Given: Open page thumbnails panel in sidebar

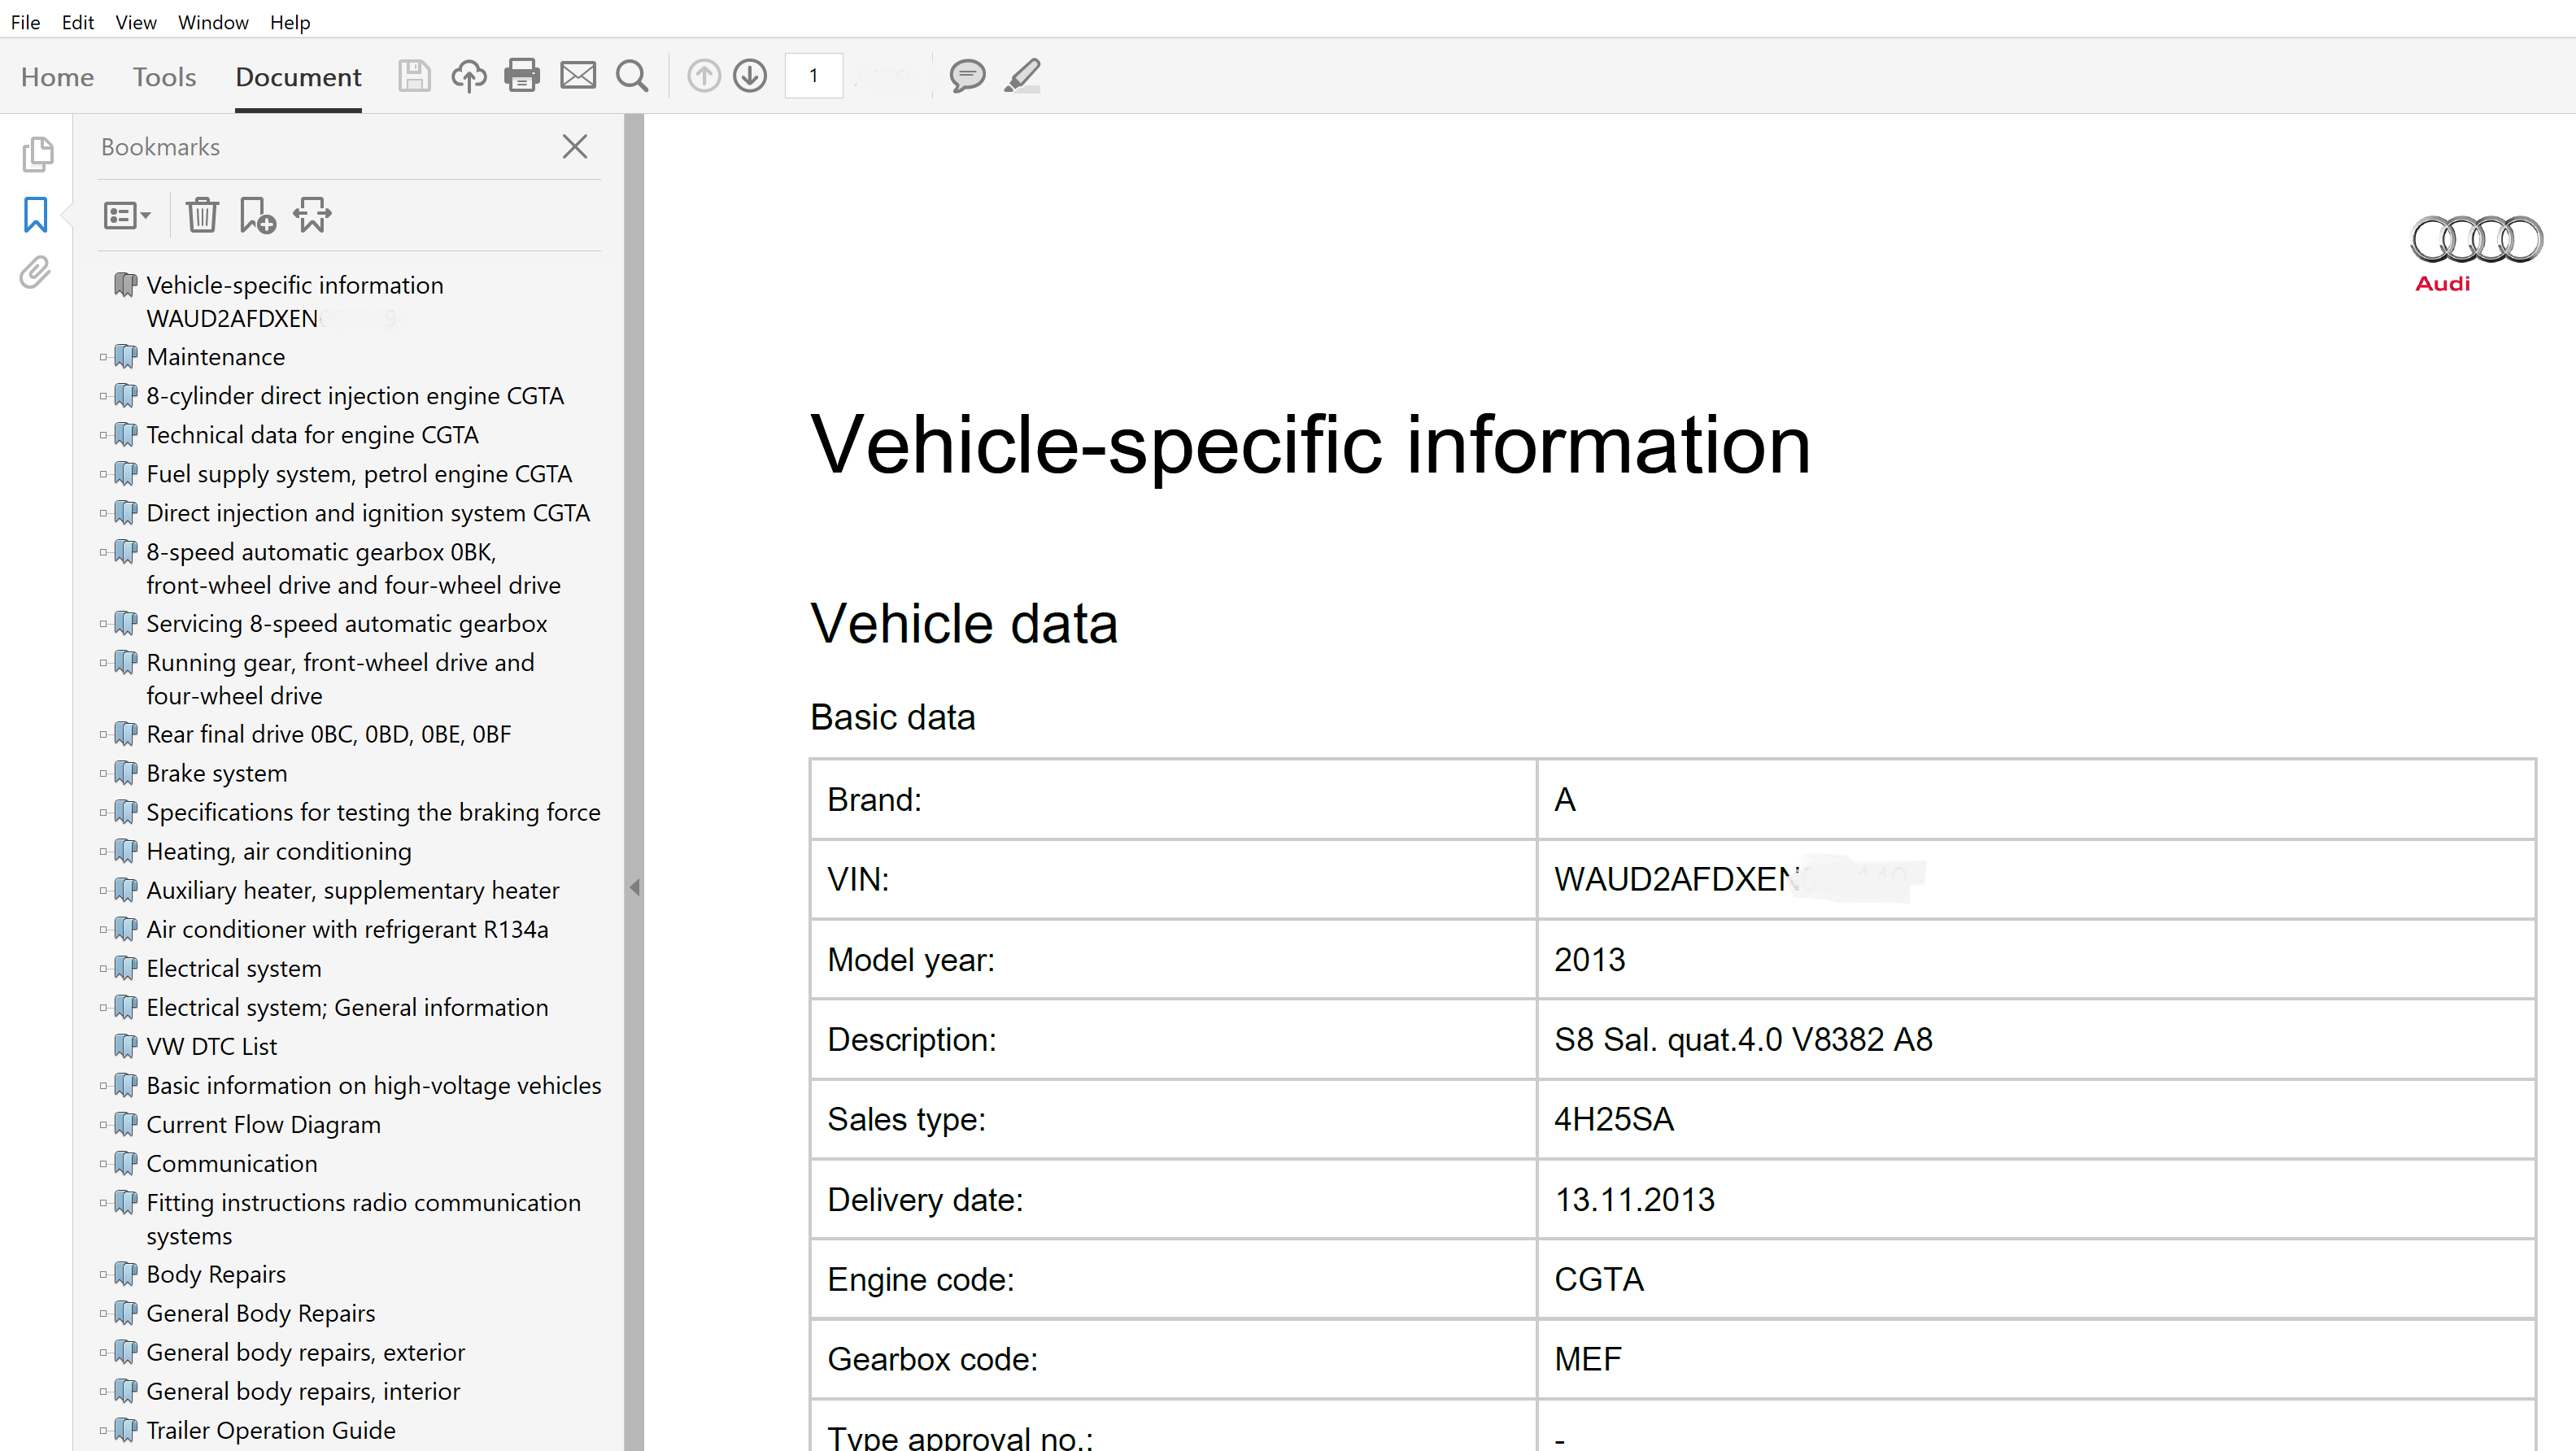Looking at the screenshot, I should [x=36, y=154].
